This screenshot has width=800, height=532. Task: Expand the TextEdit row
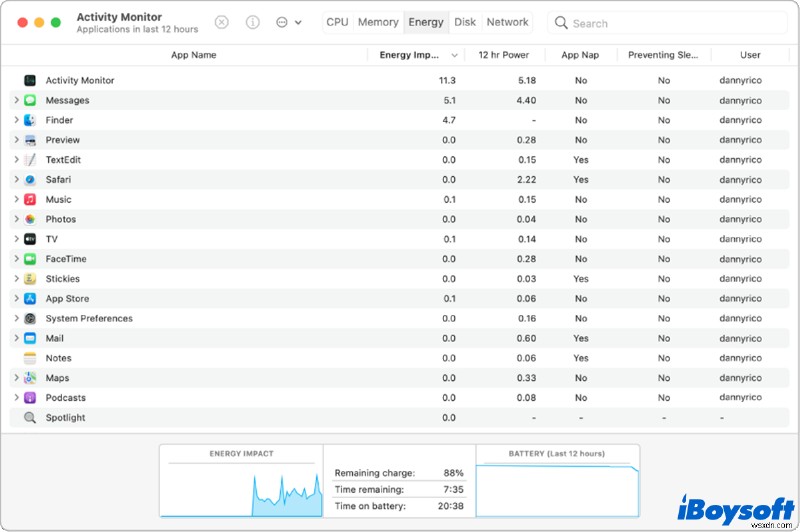(x=16, y=160)
